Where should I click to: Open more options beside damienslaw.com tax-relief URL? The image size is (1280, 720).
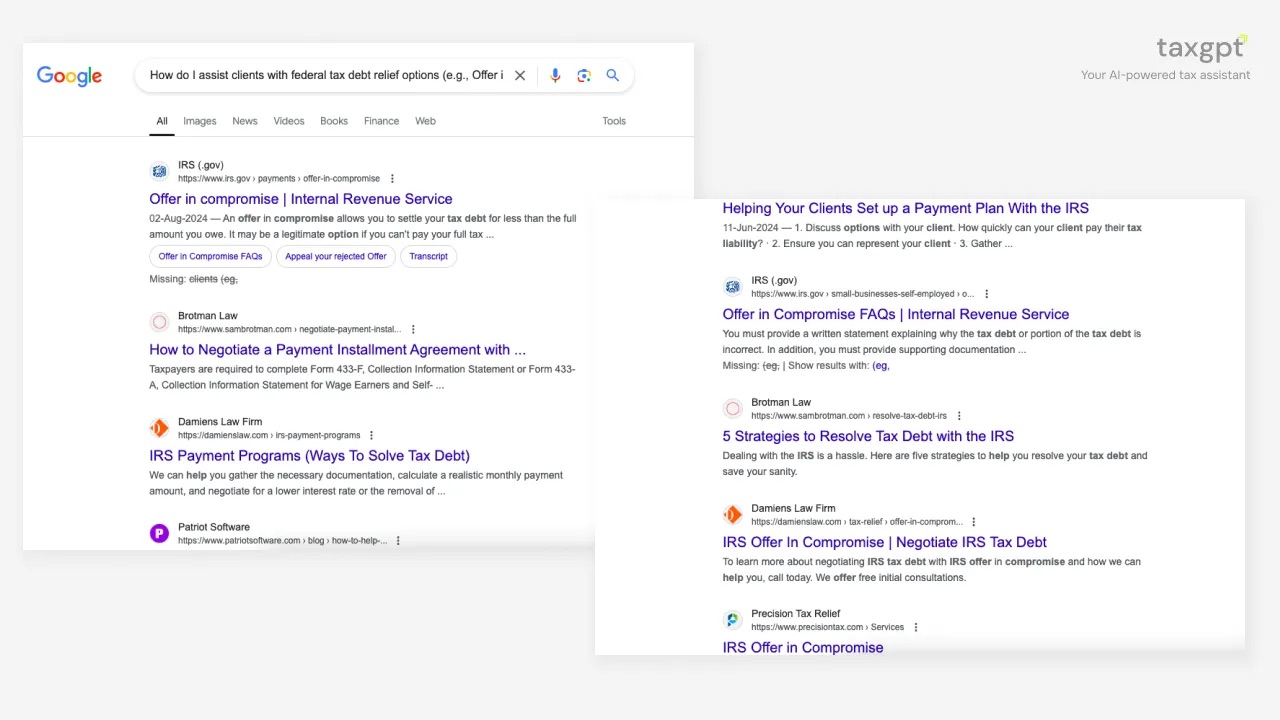coord(974,522)
